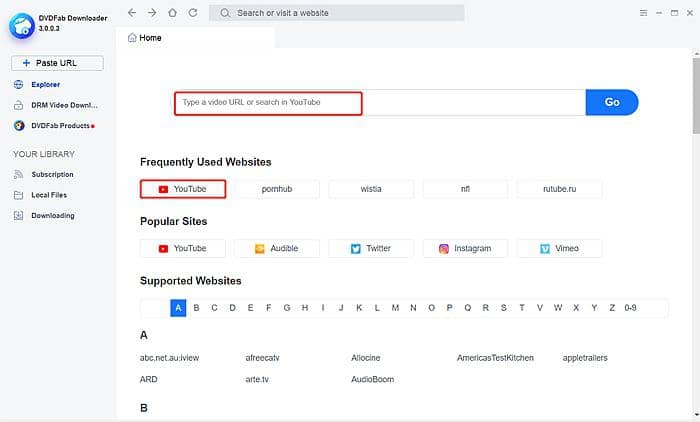Click the DVDFab Products icon
This screenshot has width=700, height=422.
19,125
